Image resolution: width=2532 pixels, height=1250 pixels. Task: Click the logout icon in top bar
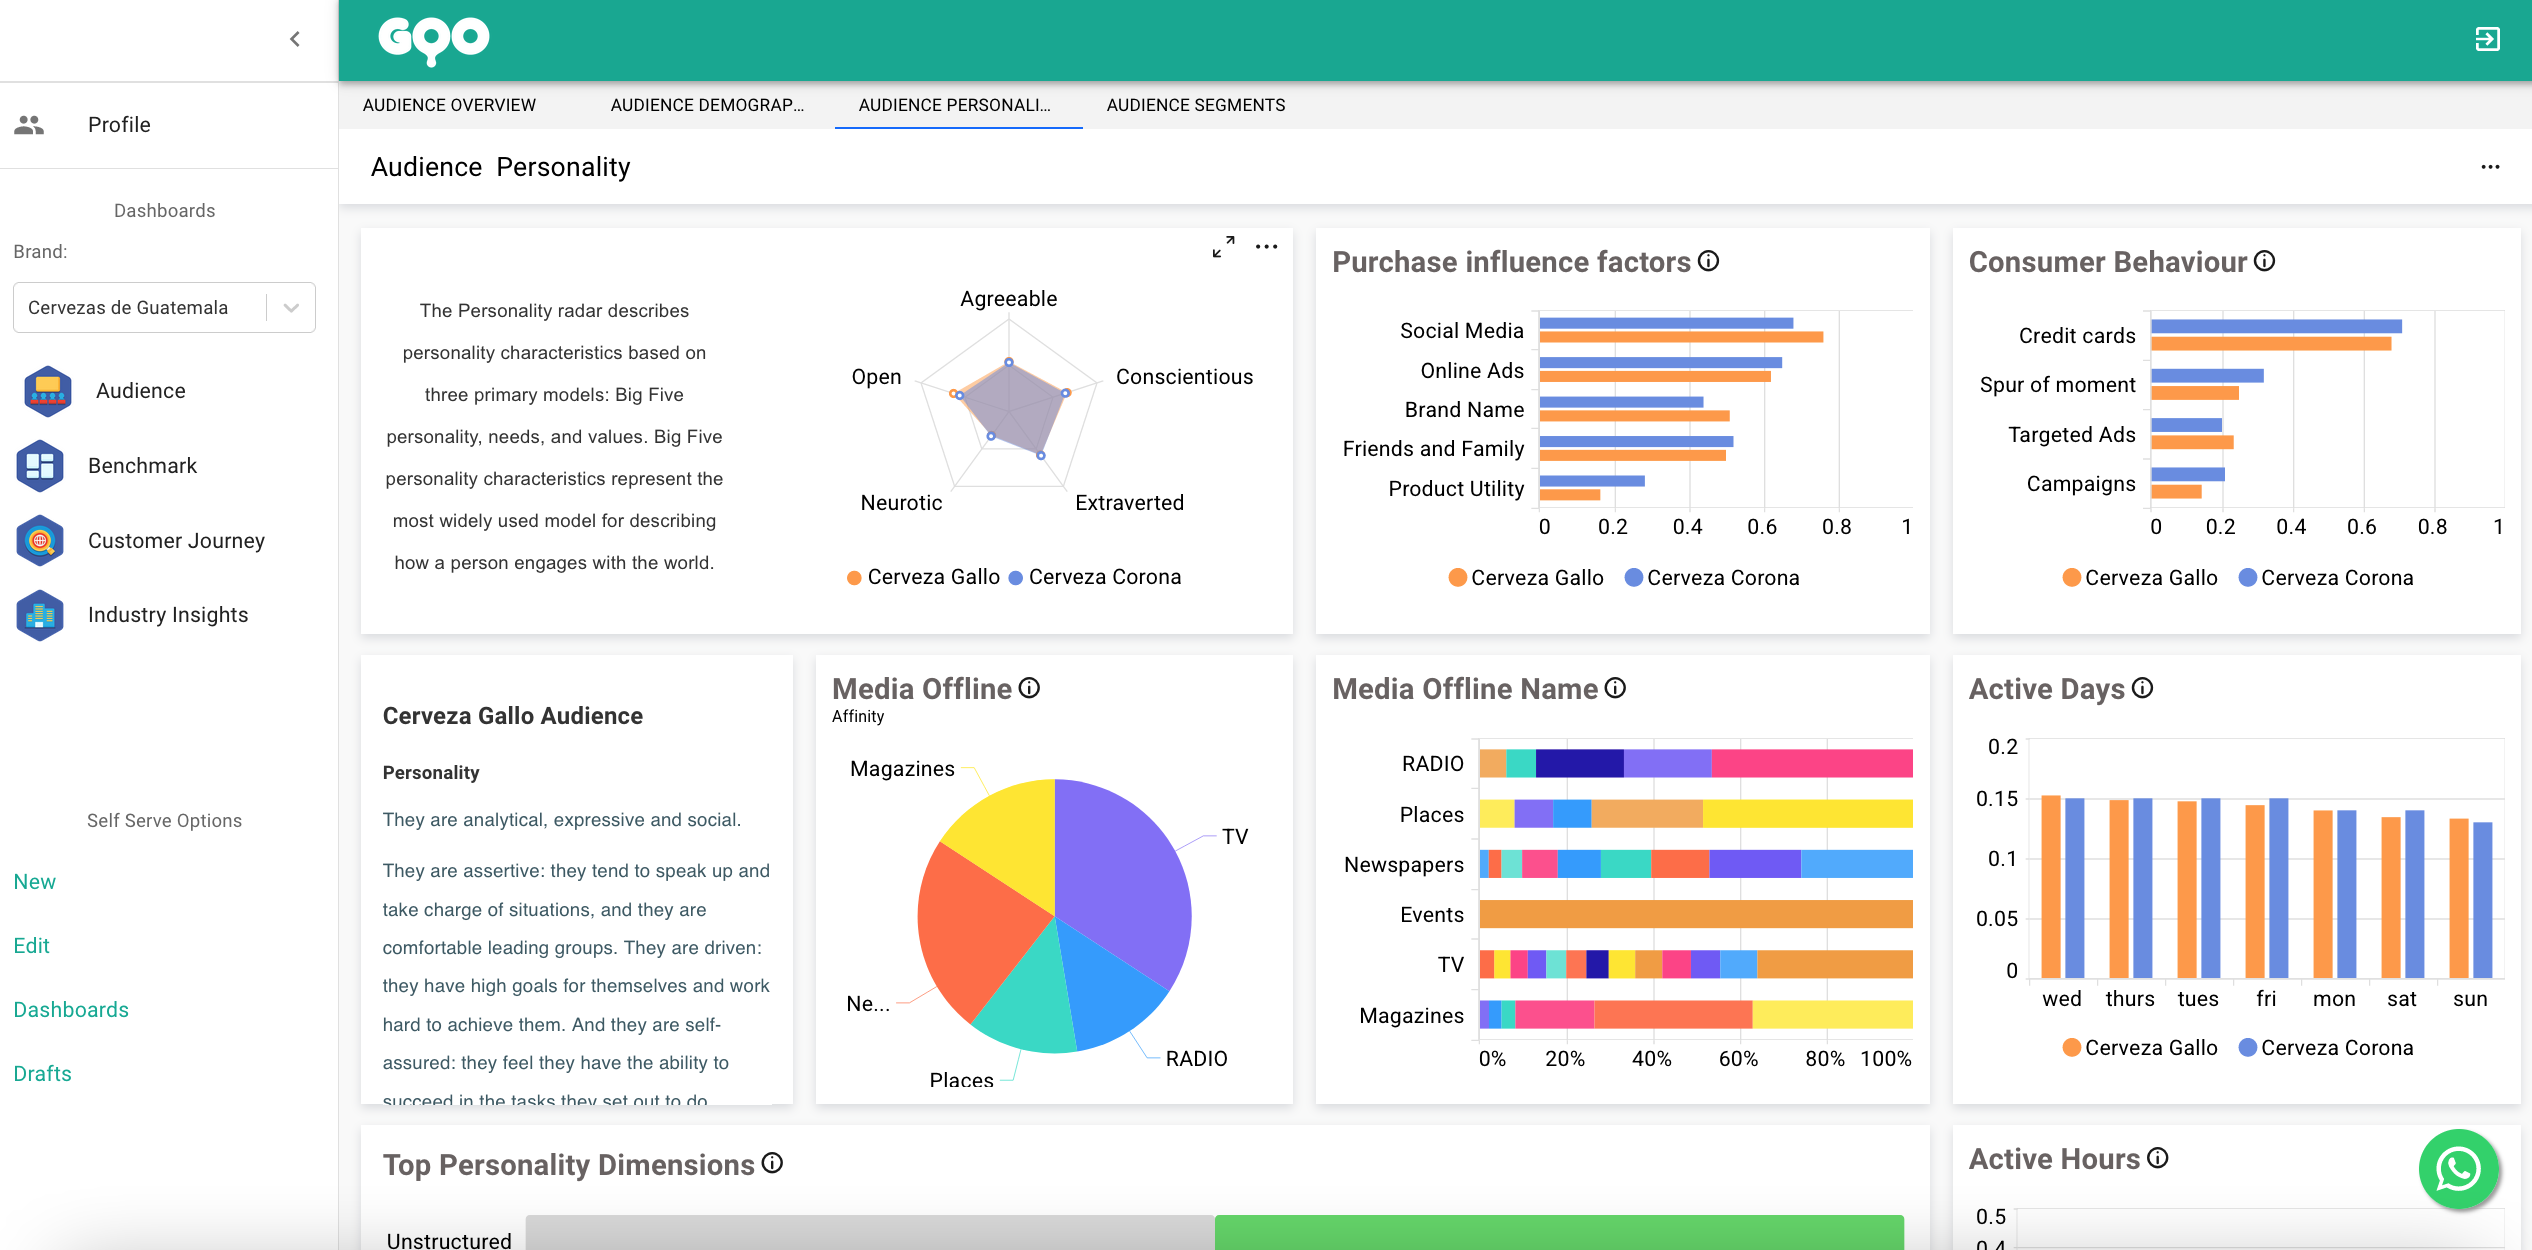2487,39
